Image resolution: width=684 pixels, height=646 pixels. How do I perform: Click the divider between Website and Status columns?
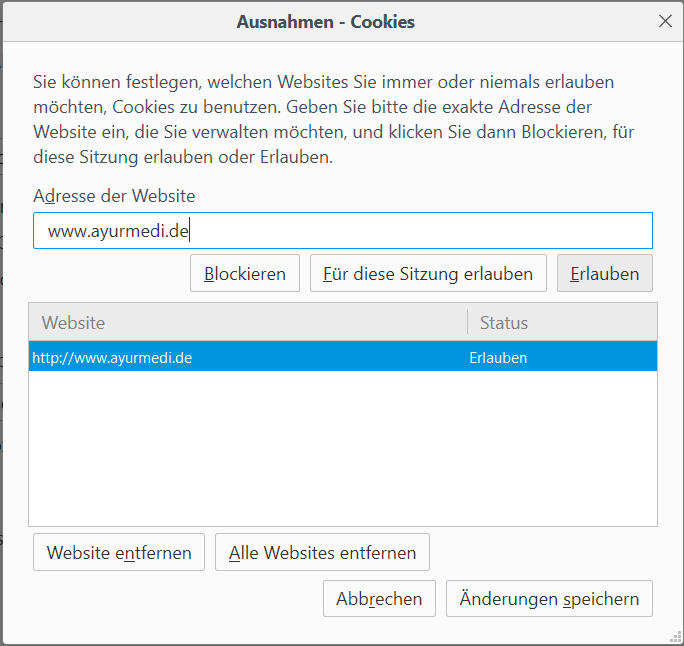(x=467, y=323)
